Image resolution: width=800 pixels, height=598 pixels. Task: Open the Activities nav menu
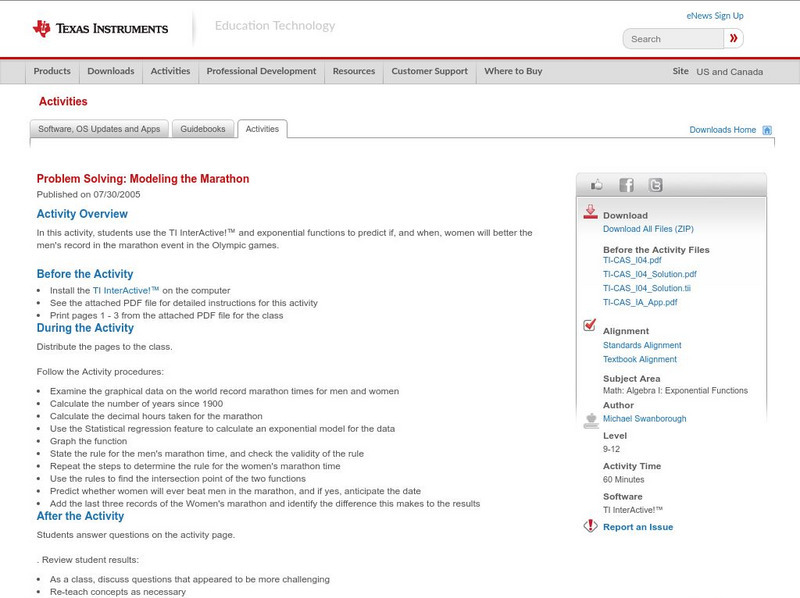[x=170, y=71]
